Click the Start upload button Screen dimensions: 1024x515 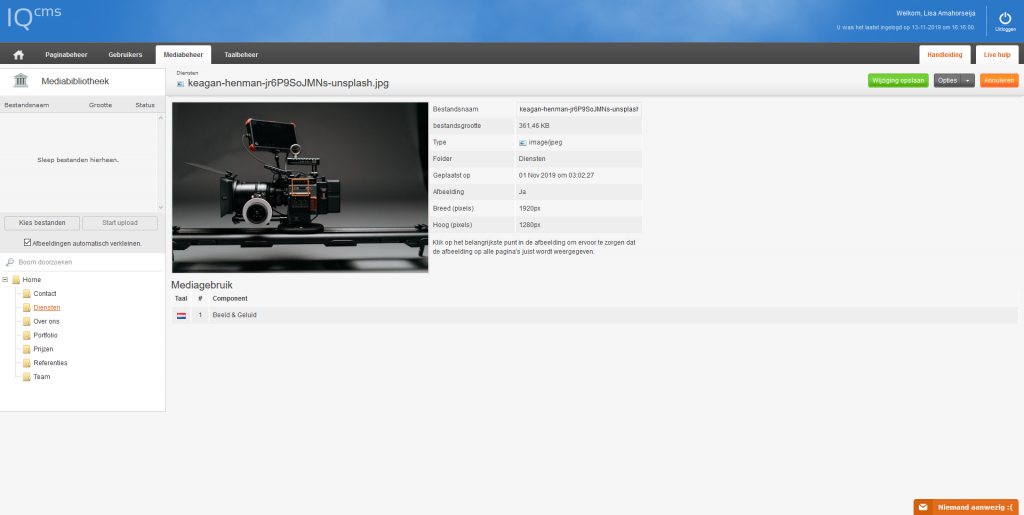(x=120, y=223)
